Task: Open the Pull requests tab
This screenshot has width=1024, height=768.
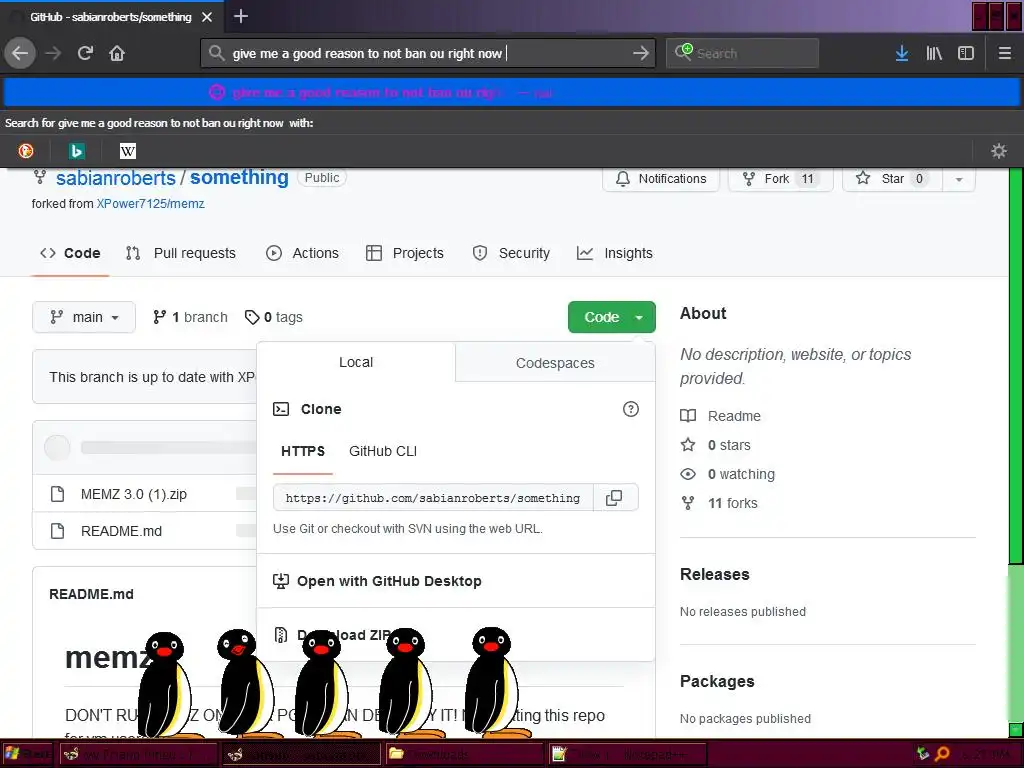Action: coord(181,253)
